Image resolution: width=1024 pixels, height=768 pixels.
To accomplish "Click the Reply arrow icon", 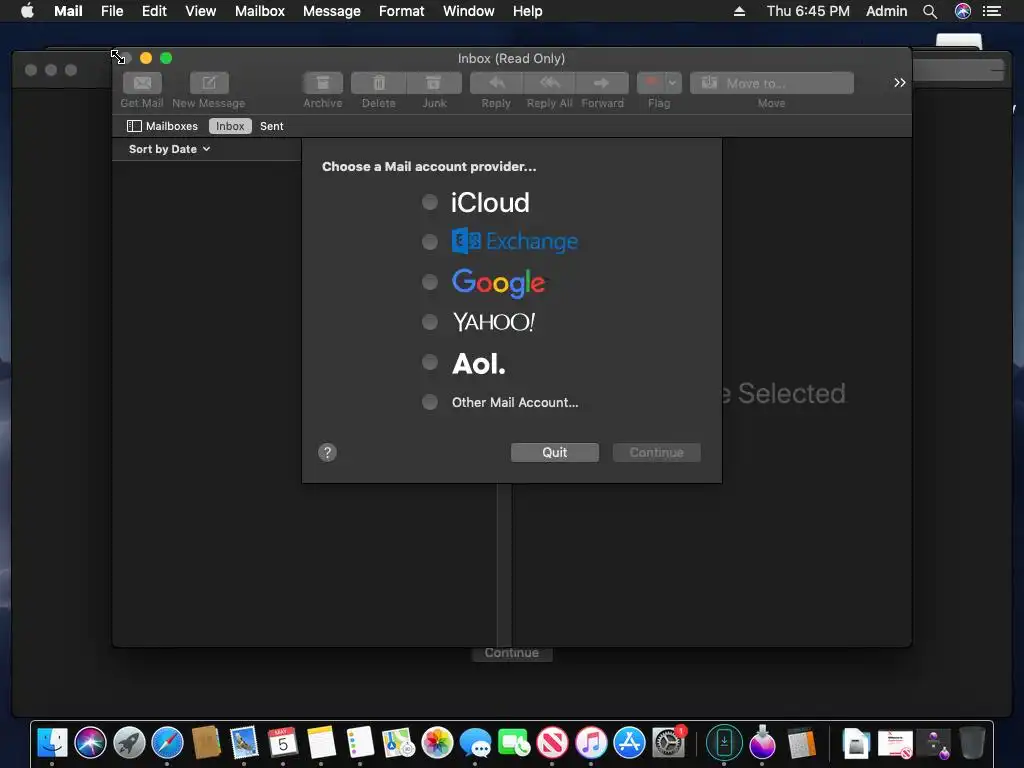I will (496, 83).
